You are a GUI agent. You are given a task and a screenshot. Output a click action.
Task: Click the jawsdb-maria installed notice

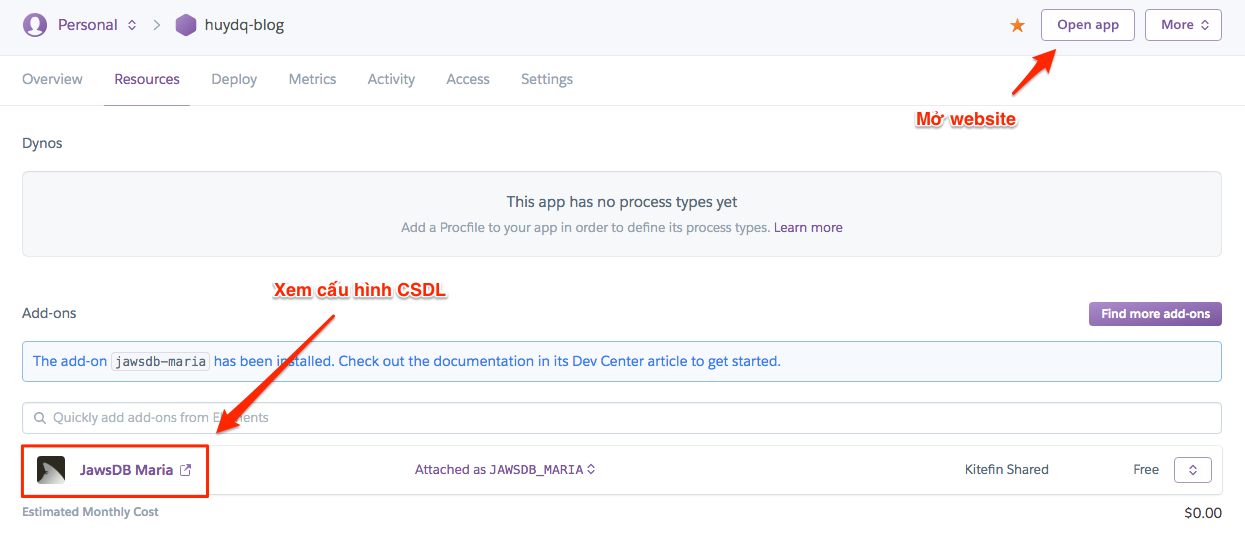(x=622, y=361)
